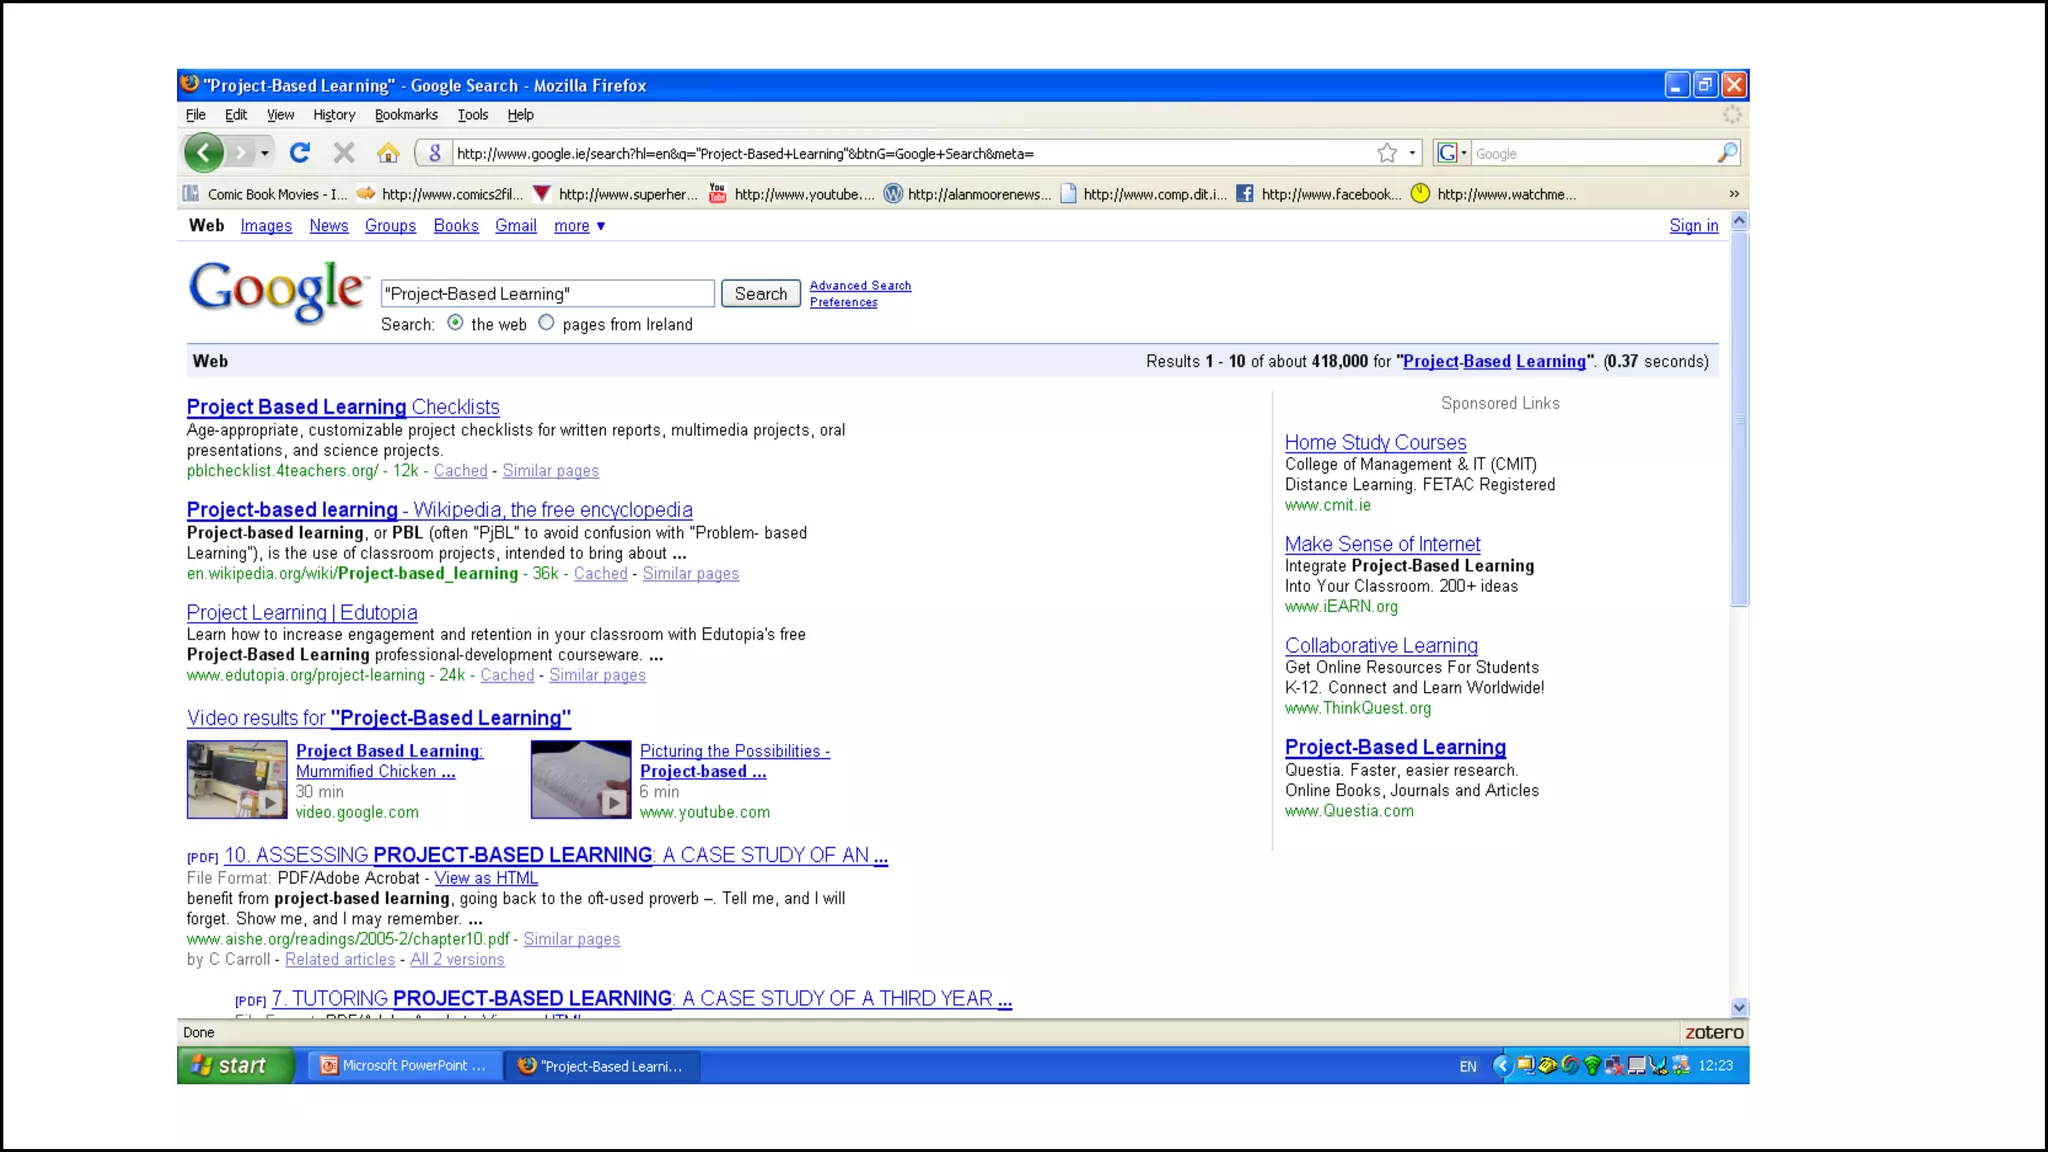Image resolution: width=2048 pixels, height=1152 pixels.
Task: Click the vertical scrollbar thumb
Action: 1740,420
